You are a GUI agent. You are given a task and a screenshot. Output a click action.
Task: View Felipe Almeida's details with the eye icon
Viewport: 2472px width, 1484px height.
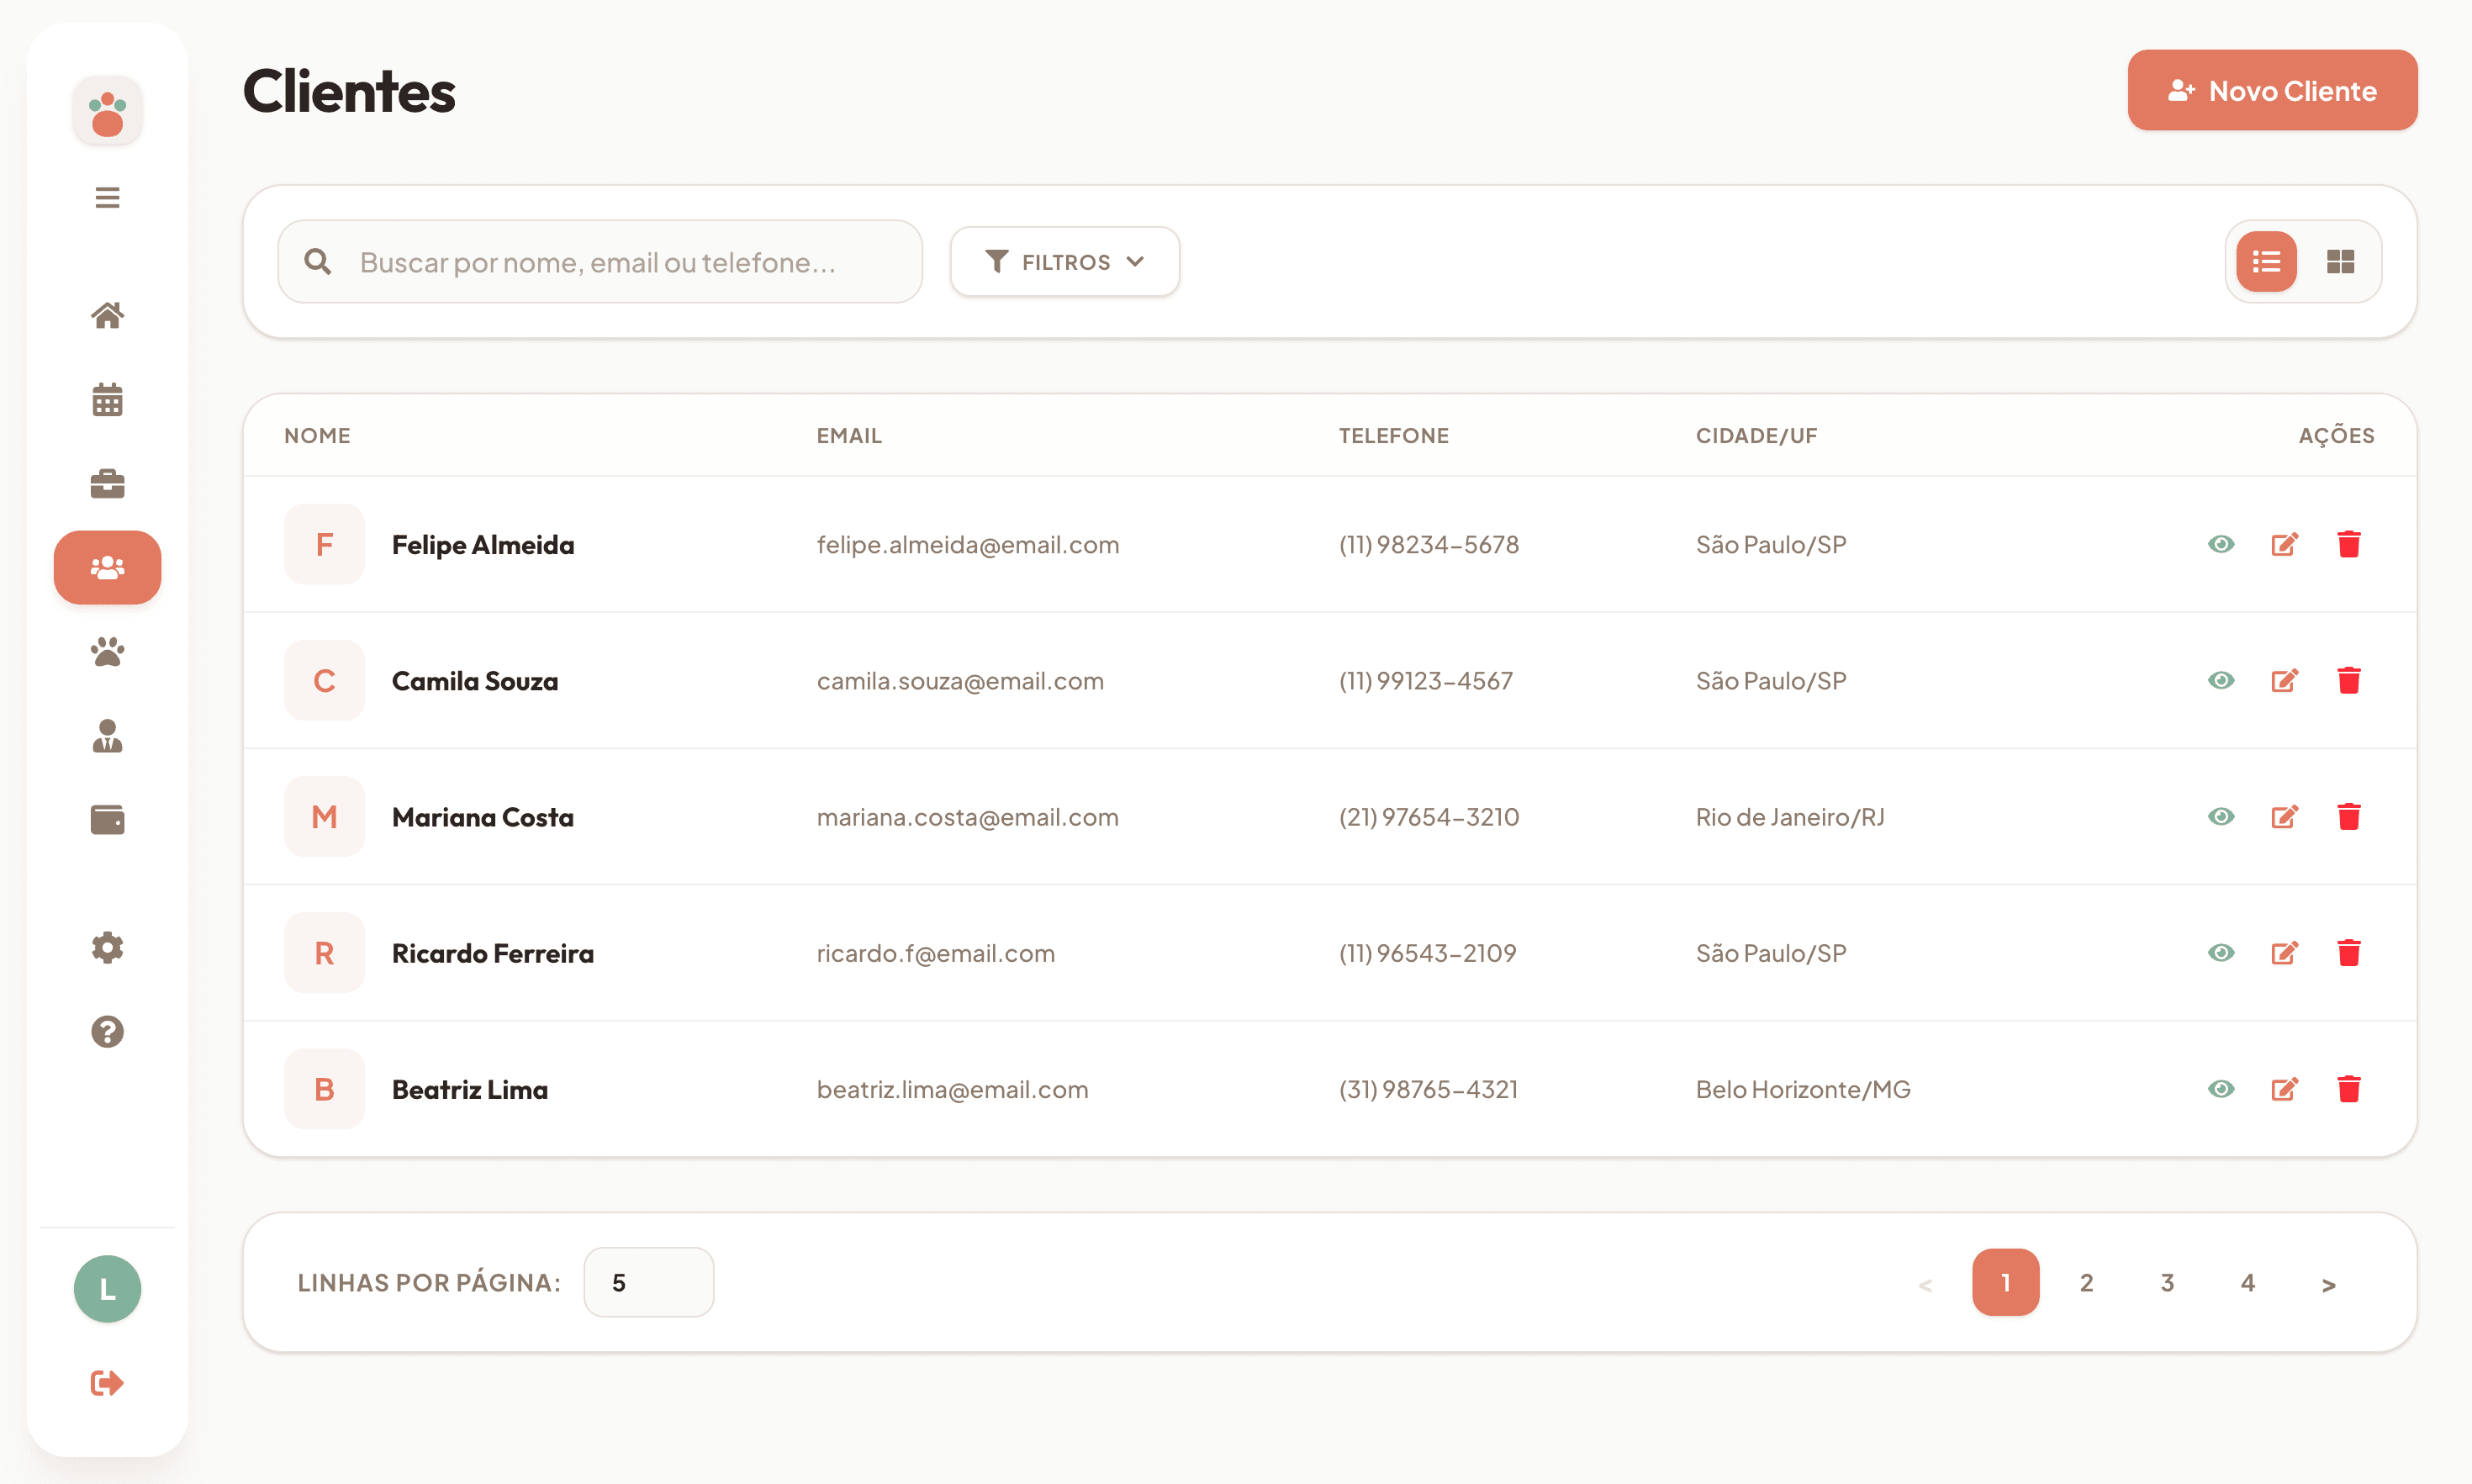pos(2221,544)
